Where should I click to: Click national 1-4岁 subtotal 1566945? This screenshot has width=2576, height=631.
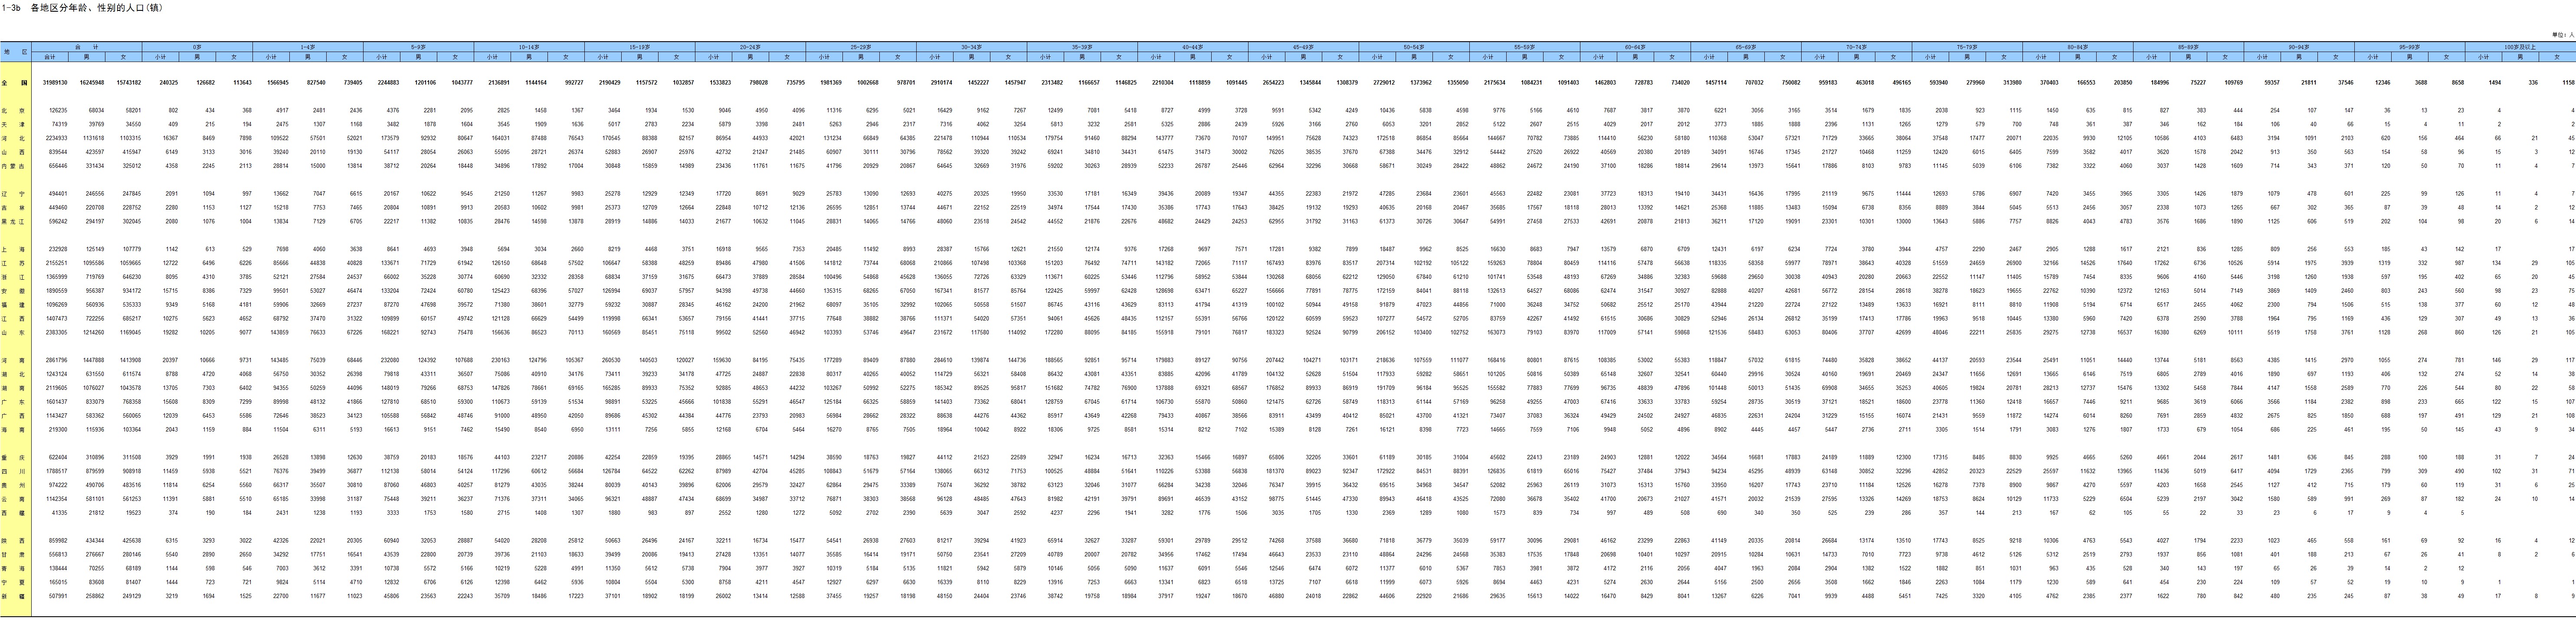(277, 83)
